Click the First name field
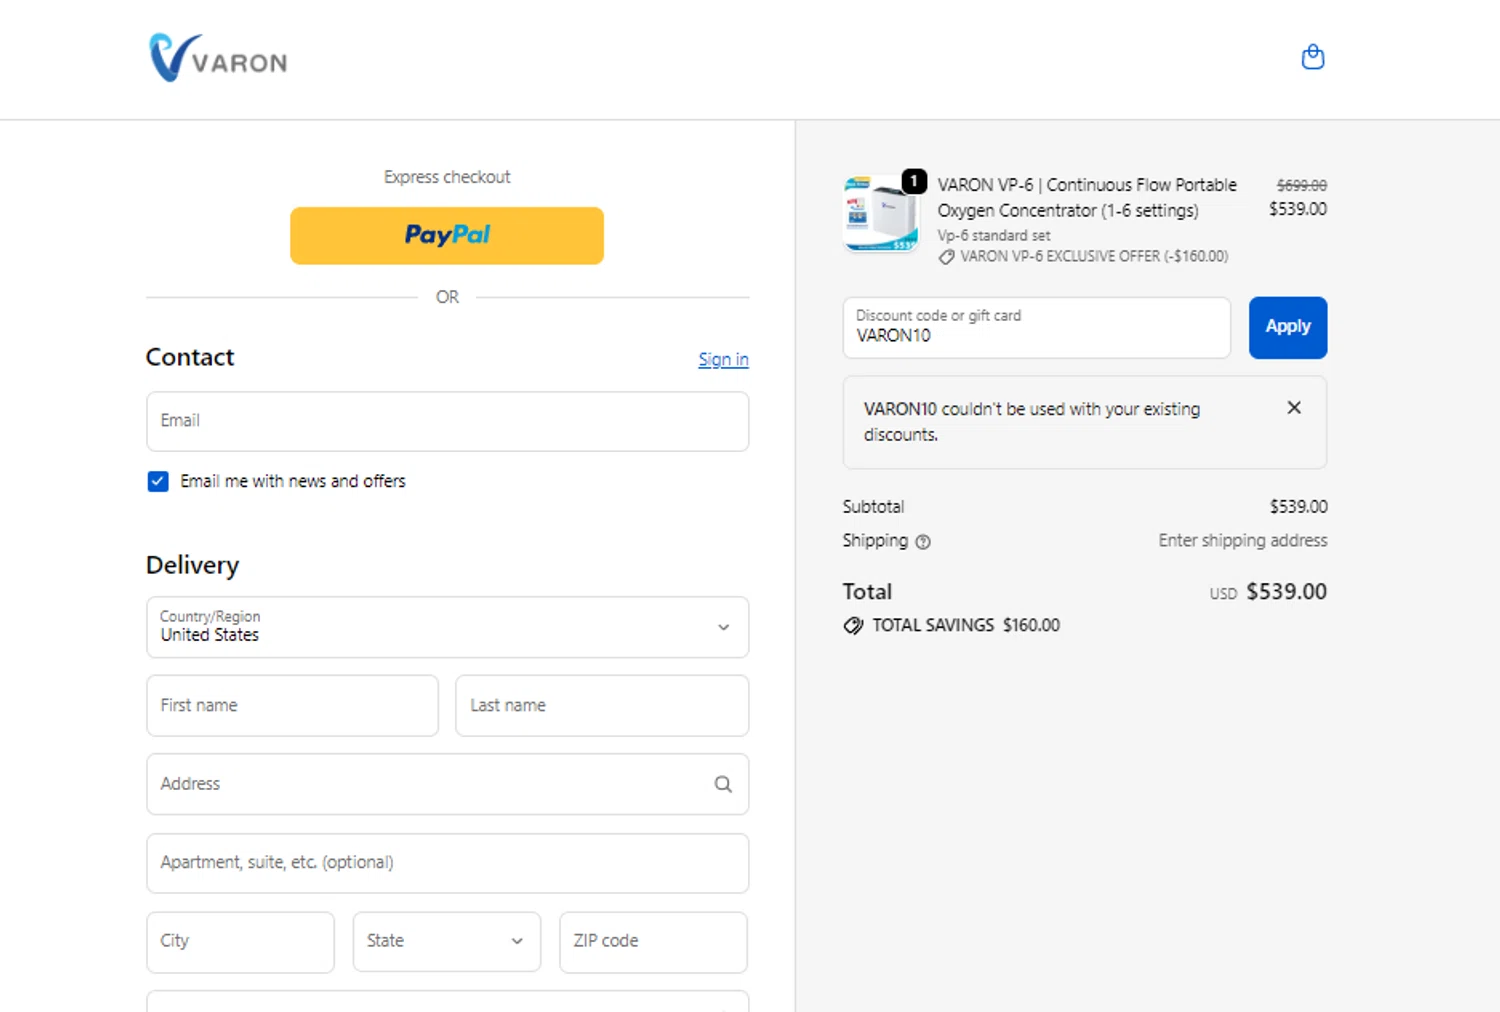This screenshot has width=1500, height=1012. click(292, 706)
